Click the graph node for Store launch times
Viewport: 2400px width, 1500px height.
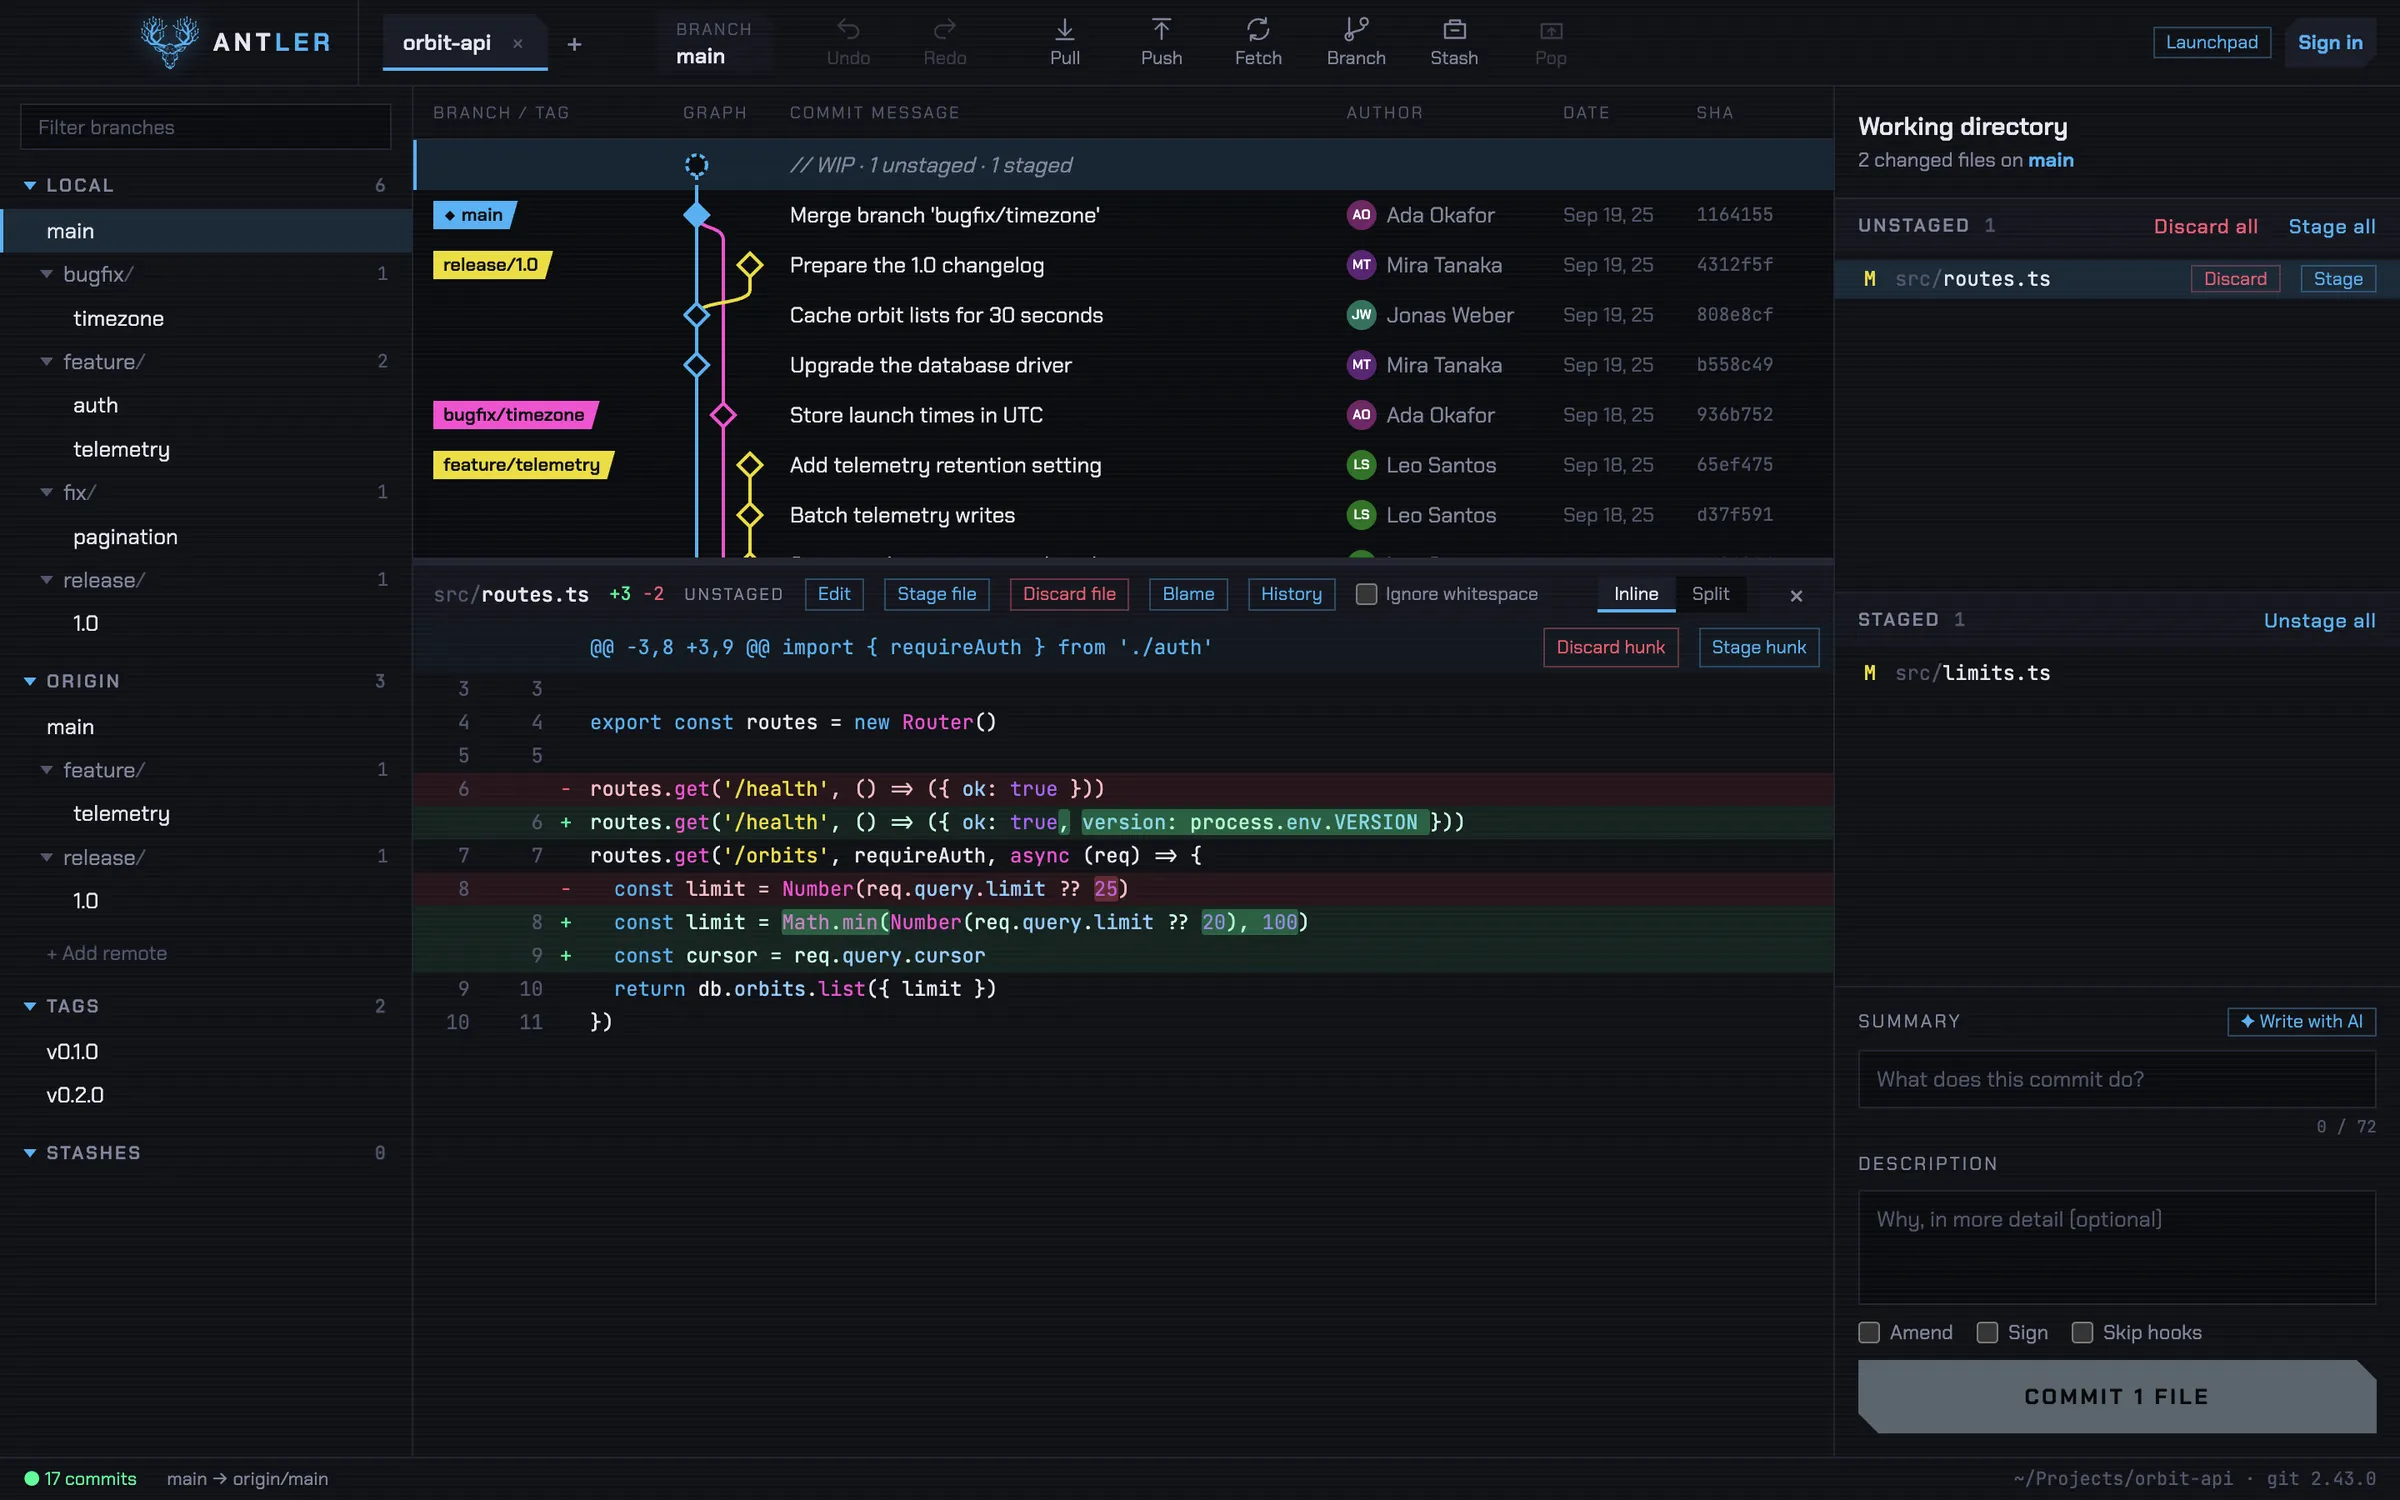click(x=723, y=415)
